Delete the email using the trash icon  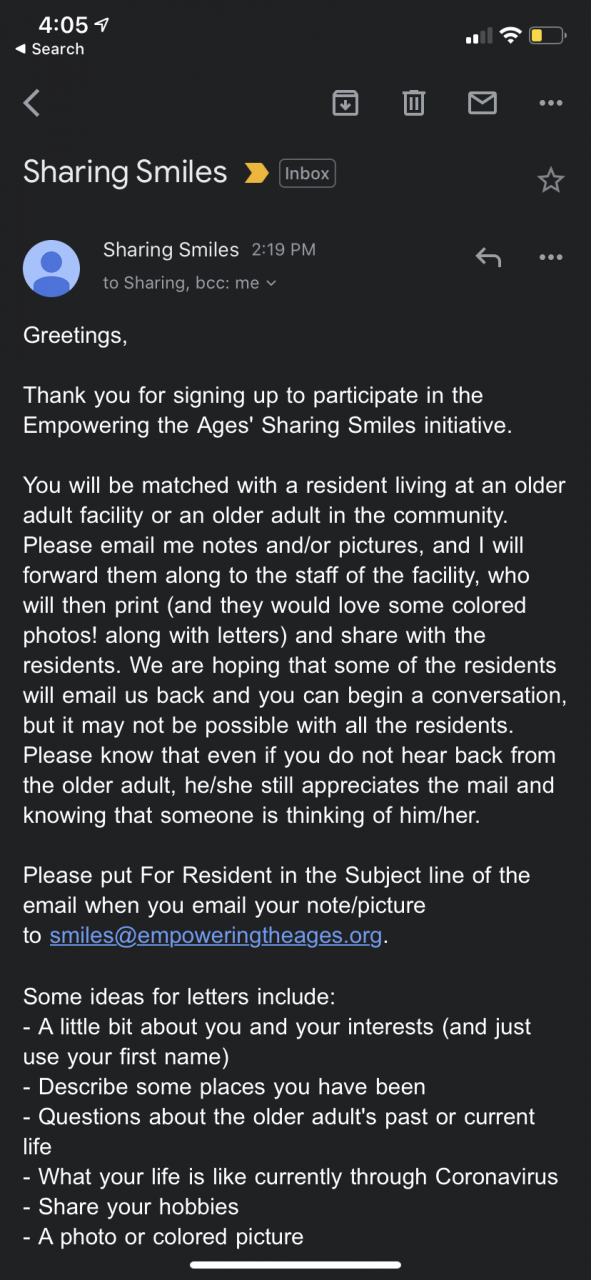pos(414,102)
